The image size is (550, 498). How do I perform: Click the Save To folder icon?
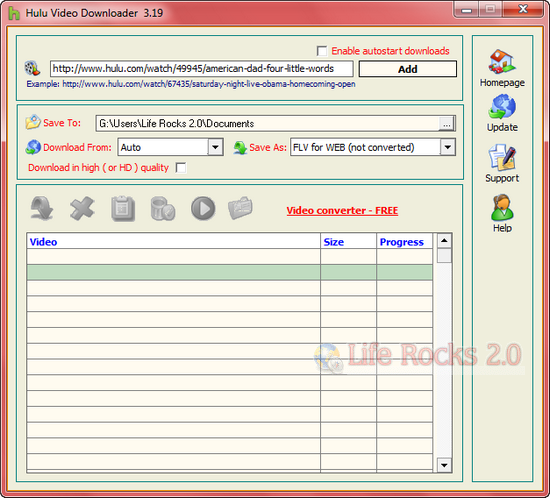click(x=33, y=122)
